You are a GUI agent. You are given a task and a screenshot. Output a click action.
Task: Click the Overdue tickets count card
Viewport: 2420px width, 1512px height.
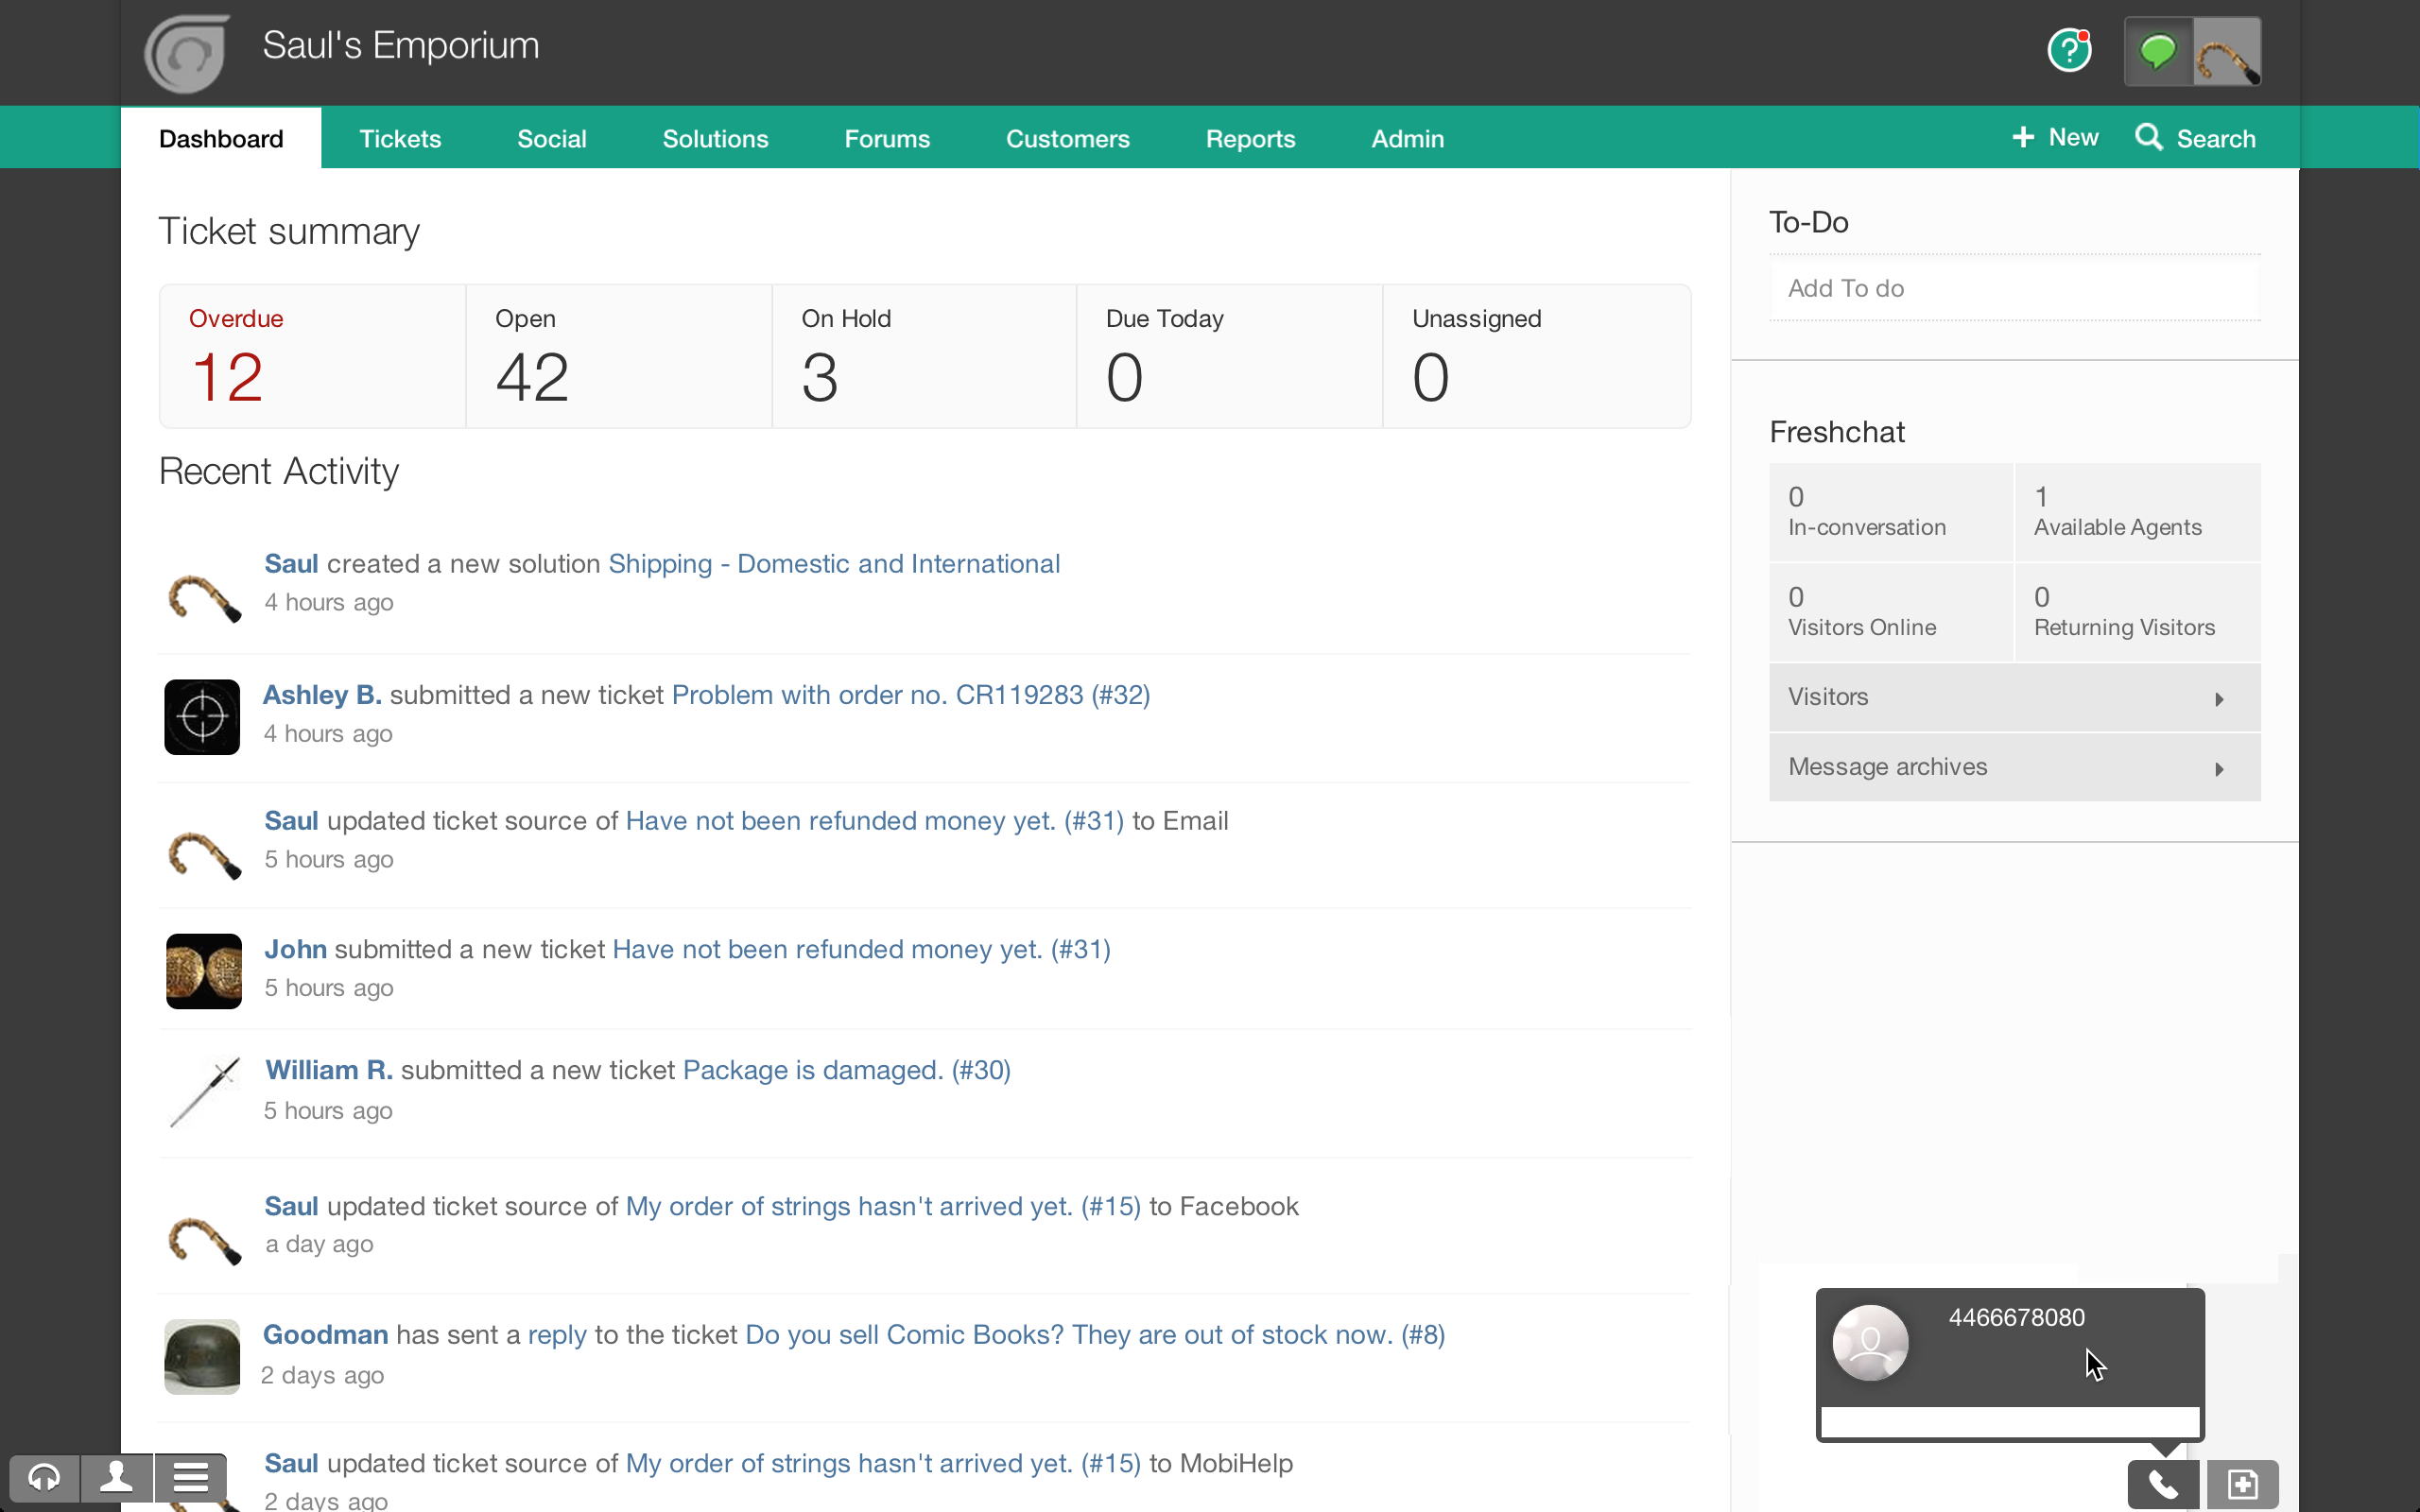pos(312,357)
